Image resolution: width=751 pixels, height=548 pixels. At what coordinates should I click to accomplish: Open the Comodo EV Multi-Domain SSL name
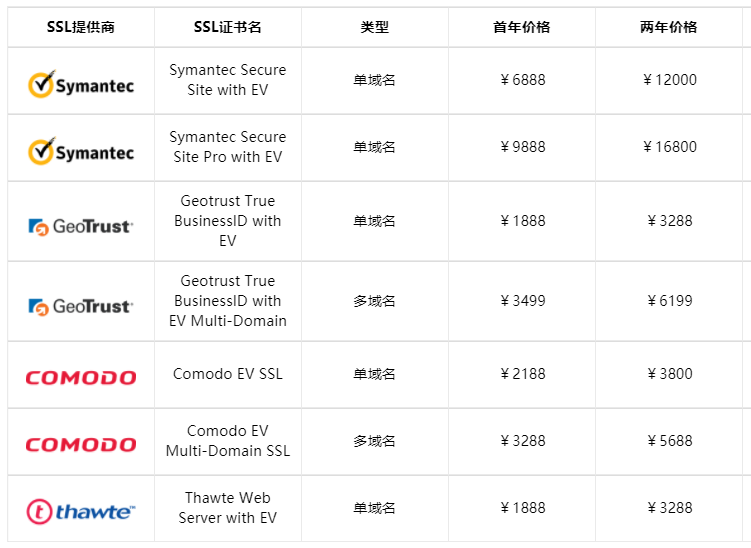(x=228, y=441)
